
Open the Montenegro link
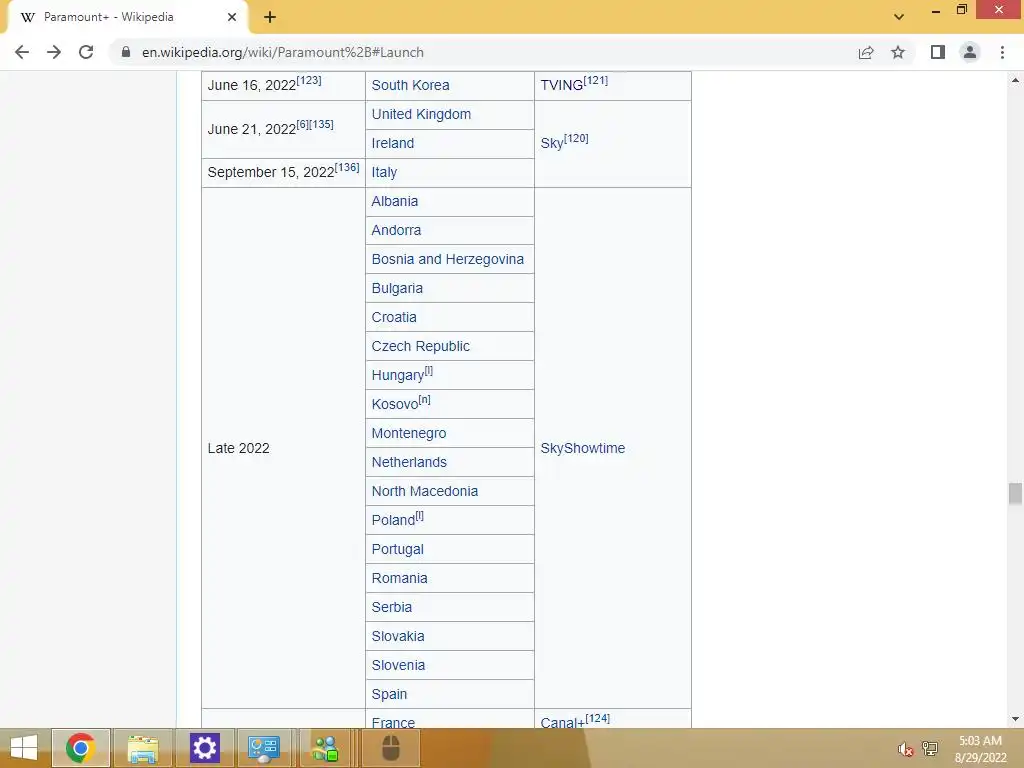[x=409, y=433]
